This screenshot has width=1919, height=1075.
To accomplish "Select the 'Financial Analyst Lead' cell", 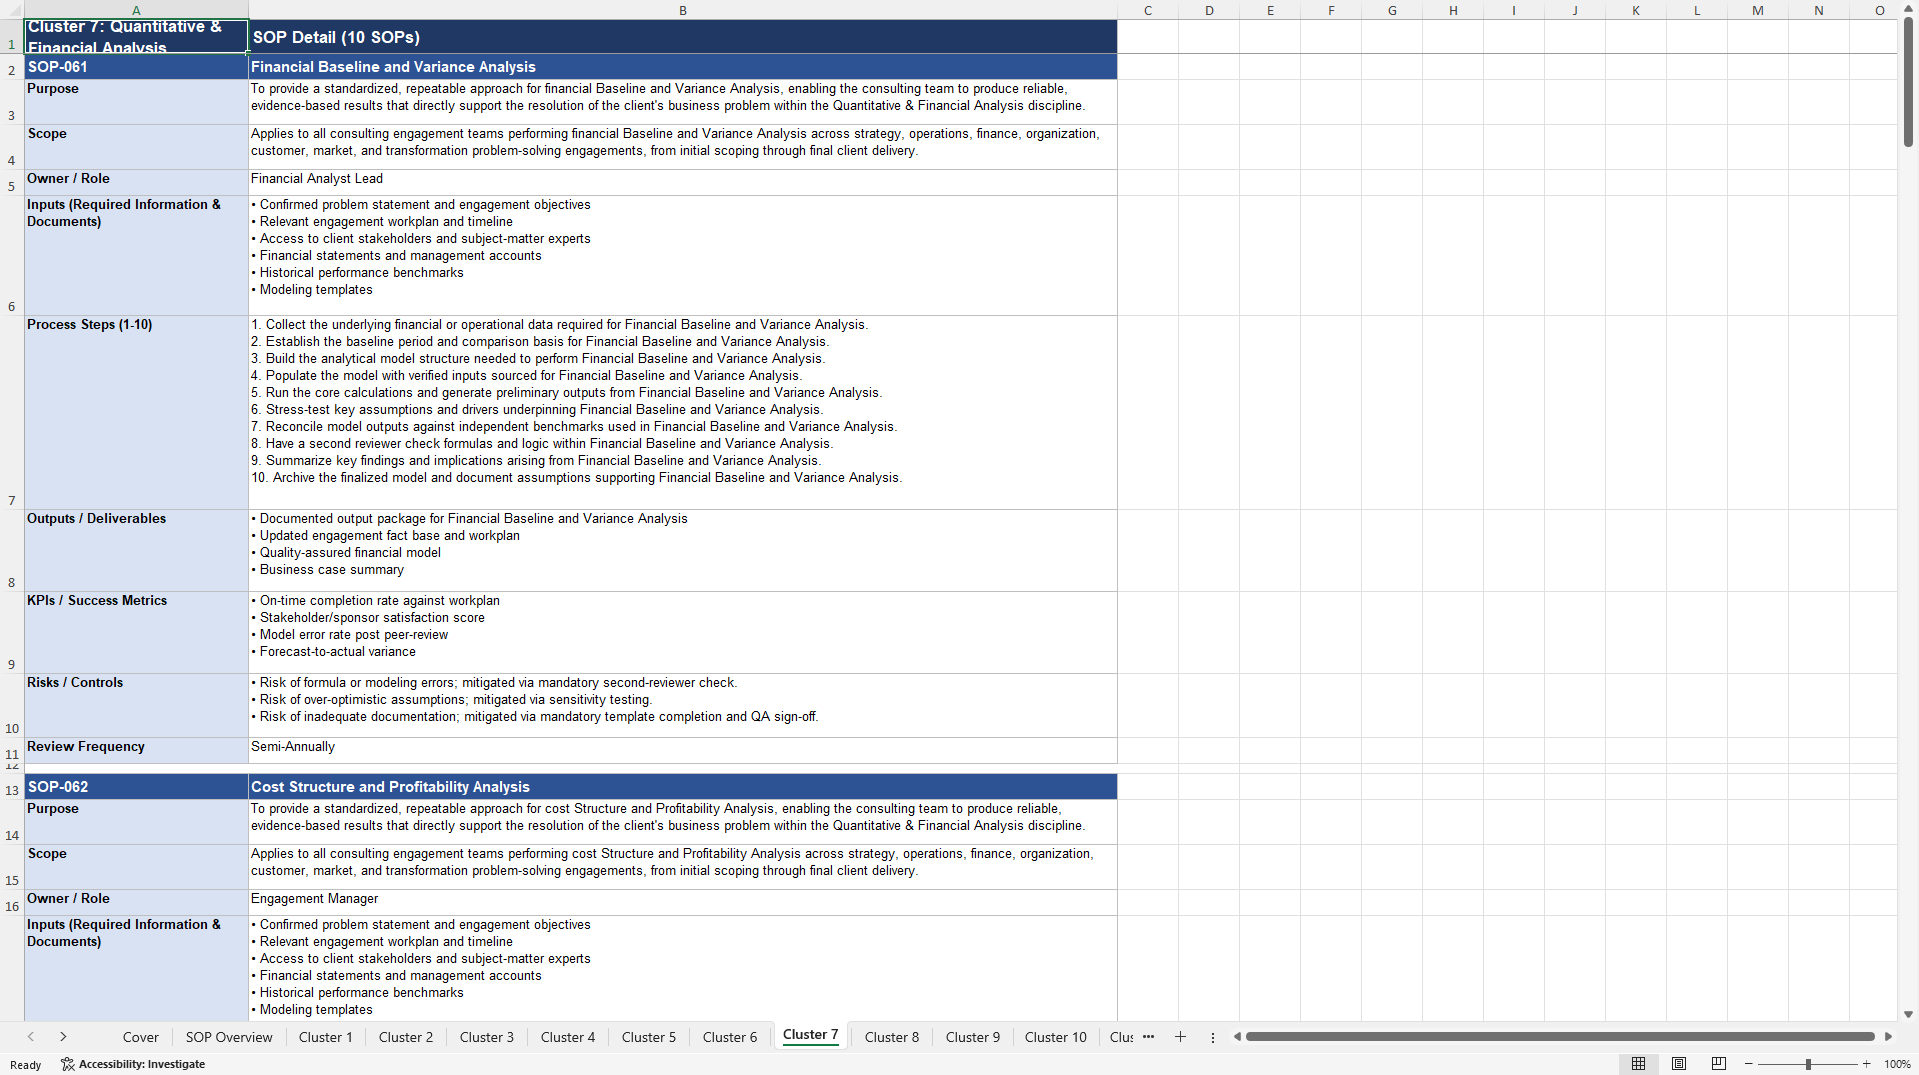I will [x=683, y=183].
